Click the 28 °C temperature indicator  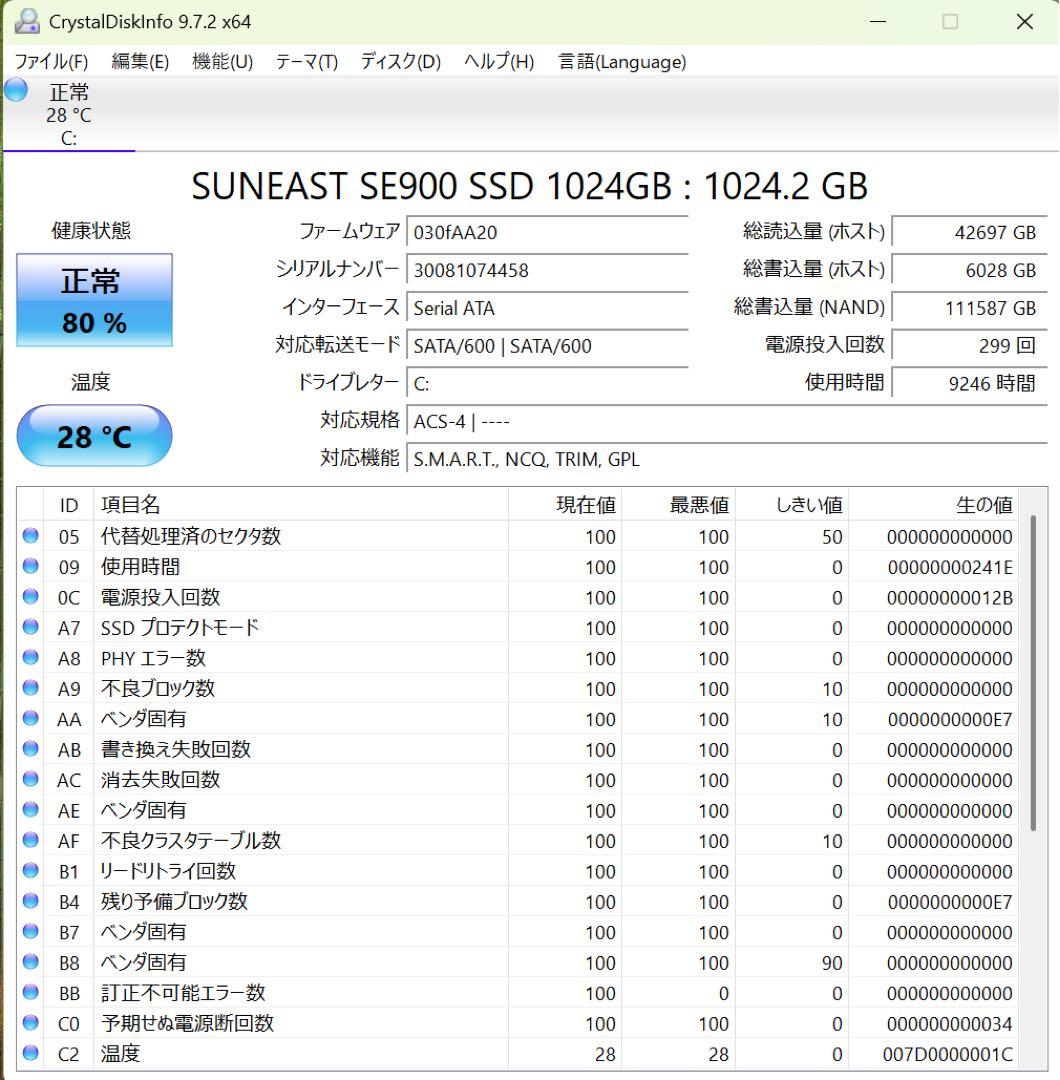pyautogui.click(x=94, y=435)
